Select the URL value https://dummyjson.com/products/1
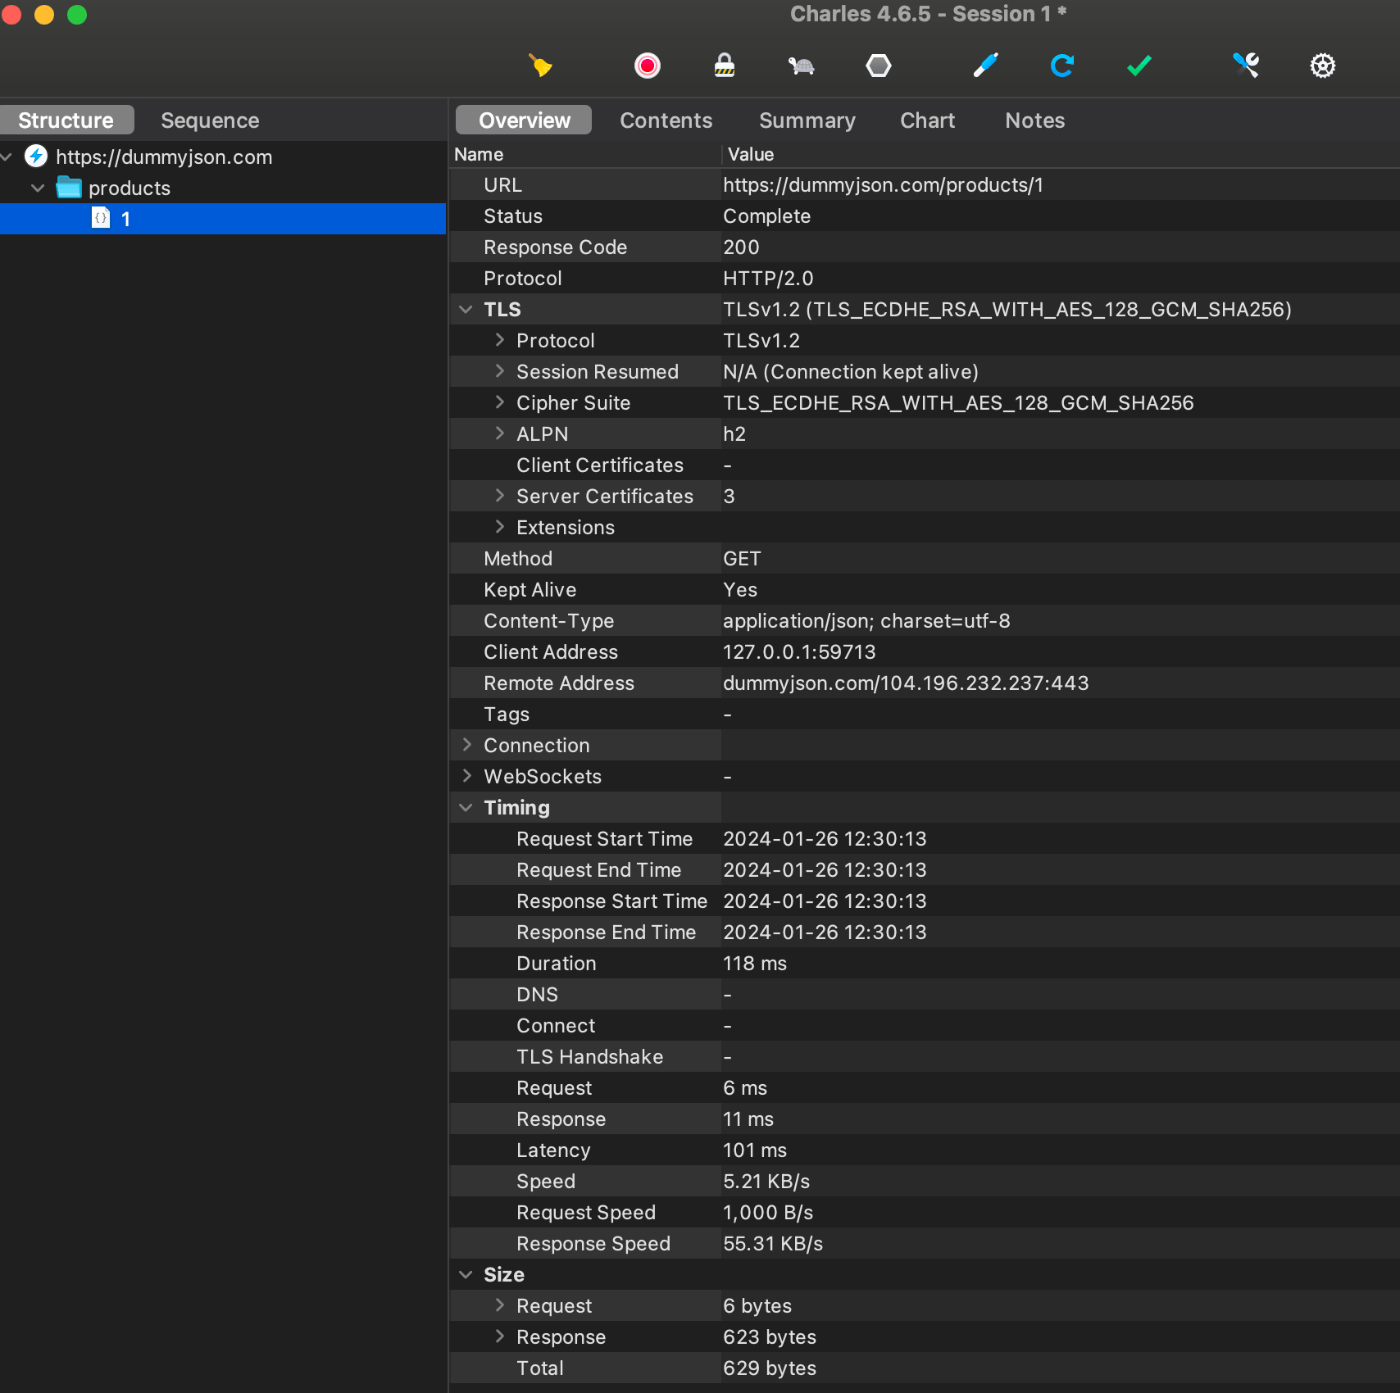Image resolution: width=1400 pixels, height=1393 pixels. (883, 185)
